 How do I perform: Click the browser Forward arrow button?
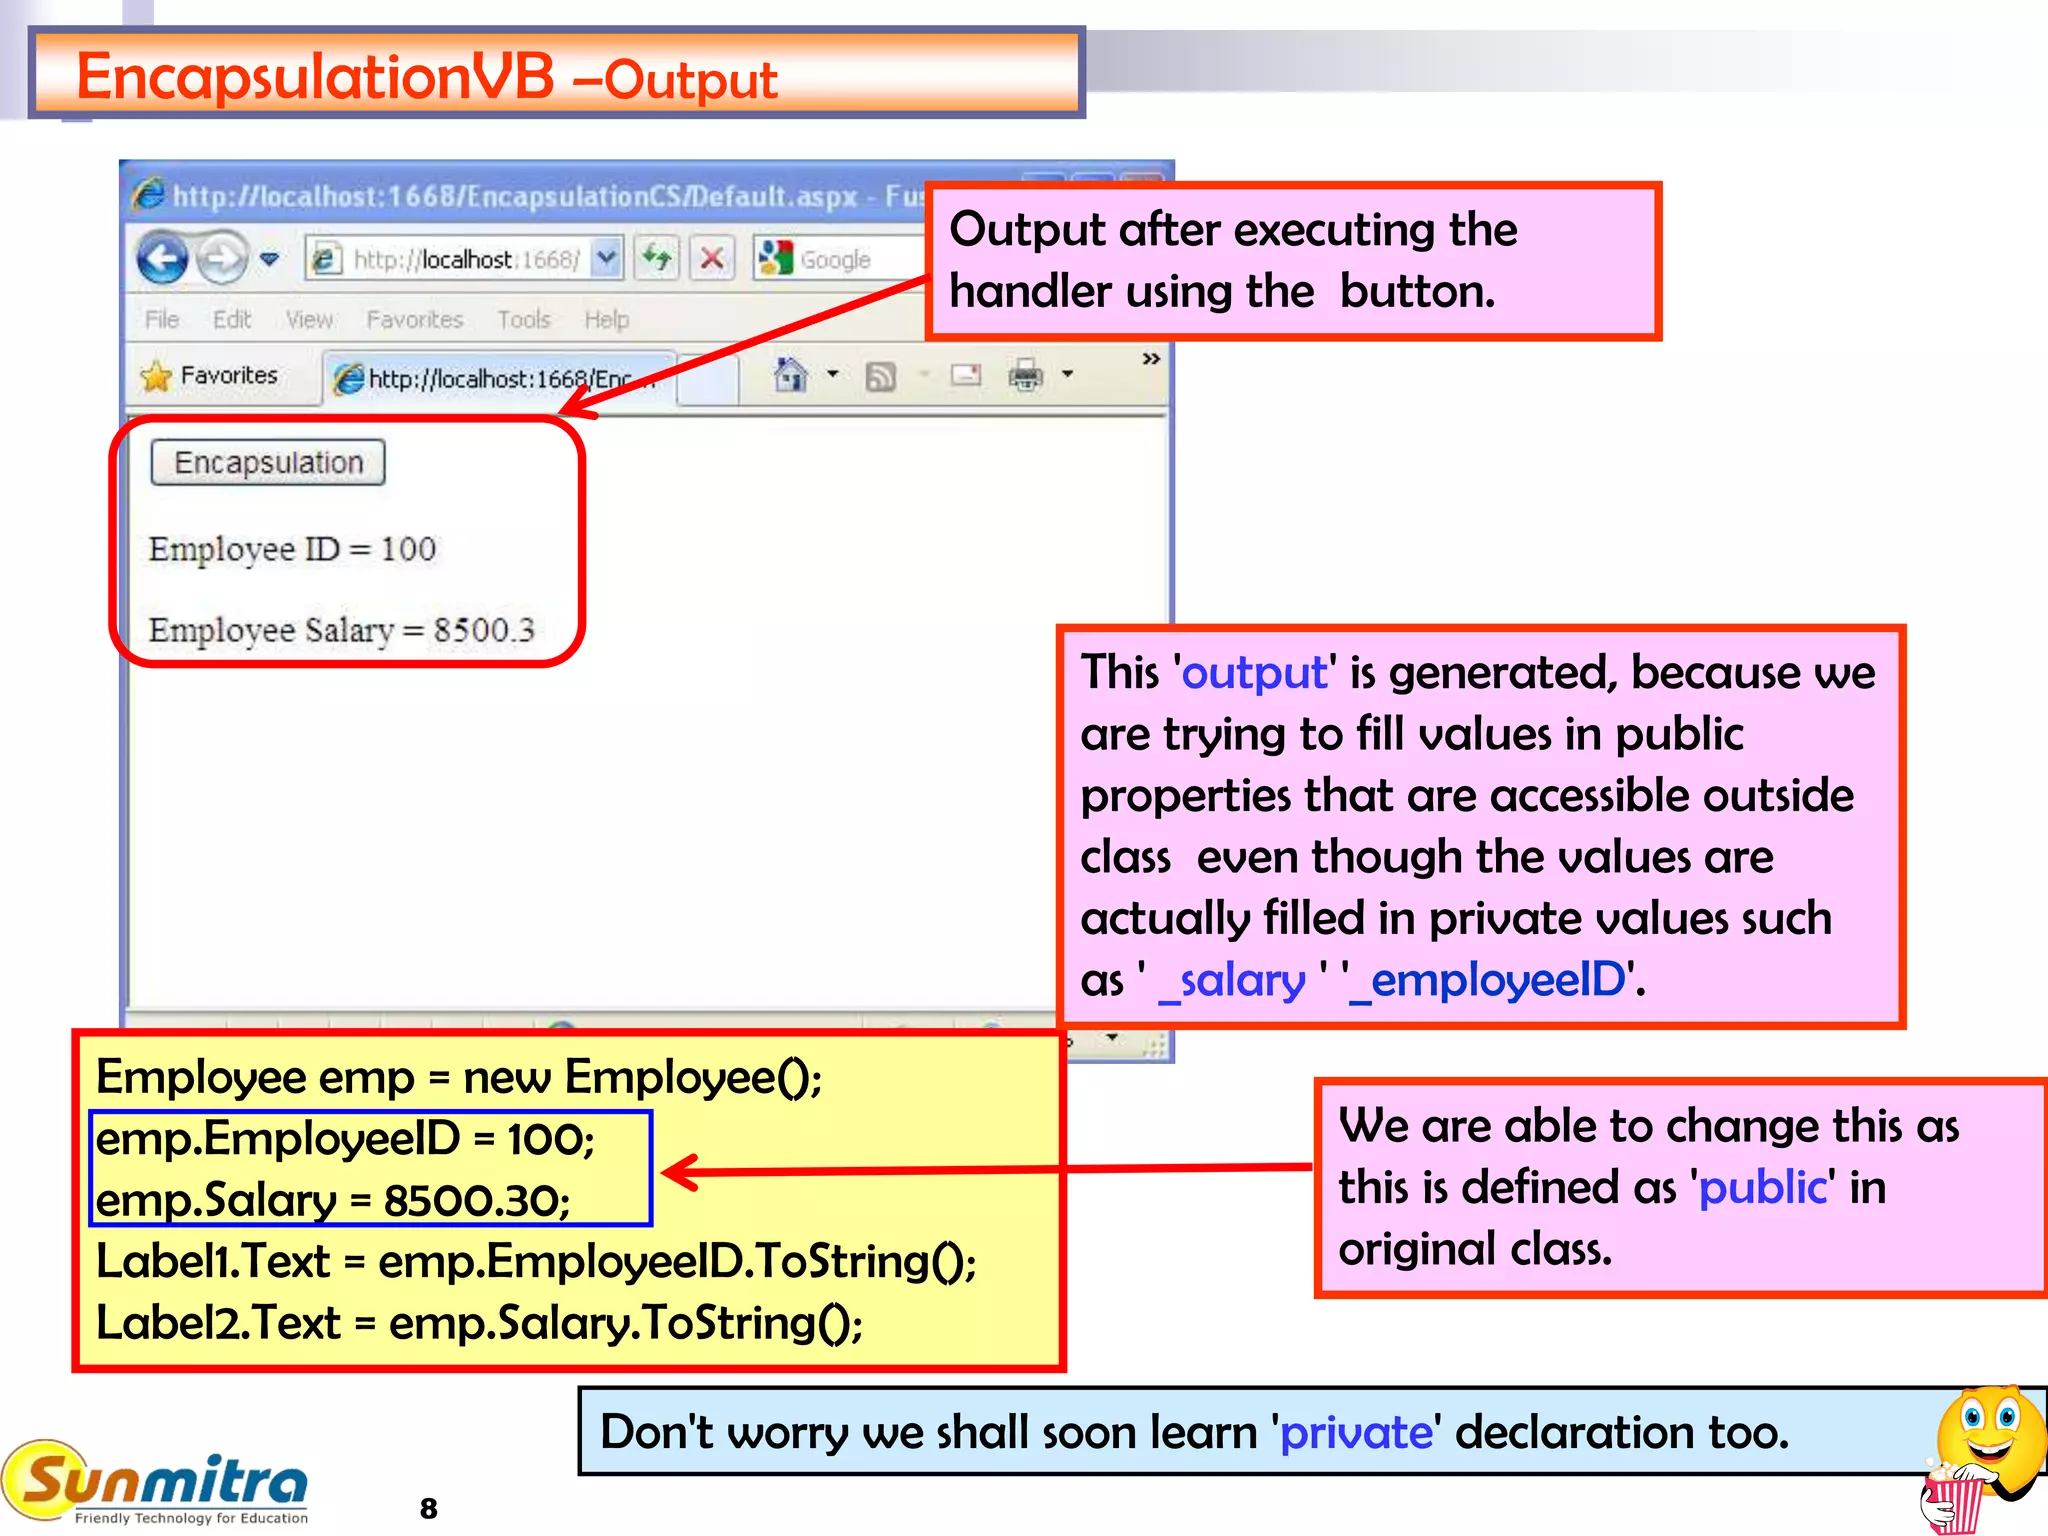click(x=221, y=259)
